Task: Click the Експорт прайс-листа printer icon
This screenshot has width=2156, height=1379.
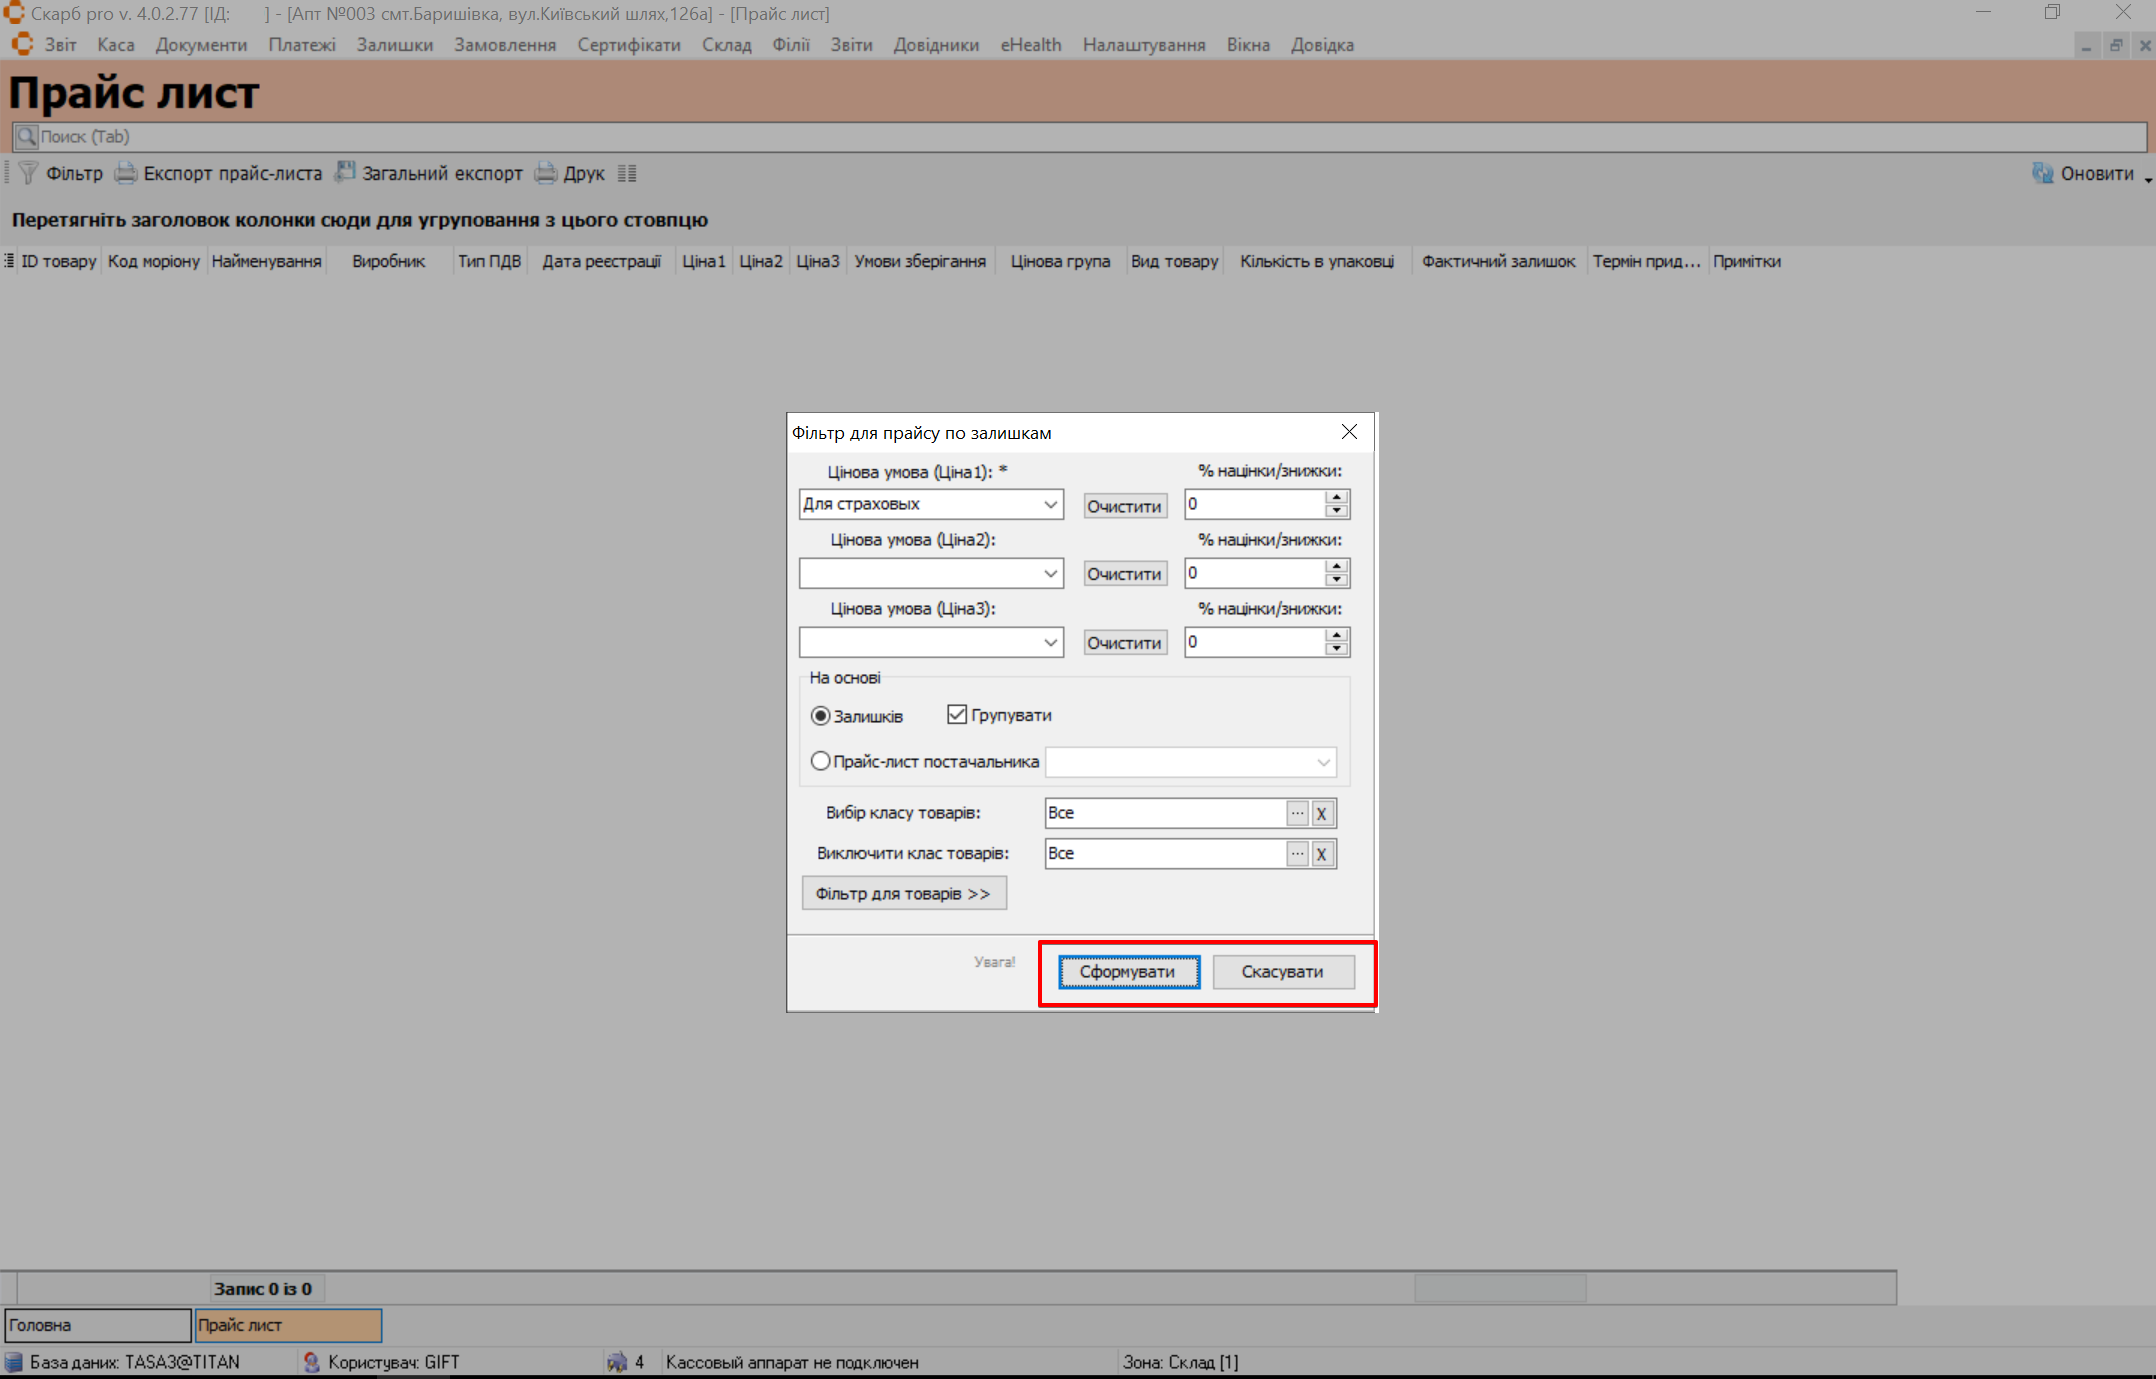Action: 126,173
